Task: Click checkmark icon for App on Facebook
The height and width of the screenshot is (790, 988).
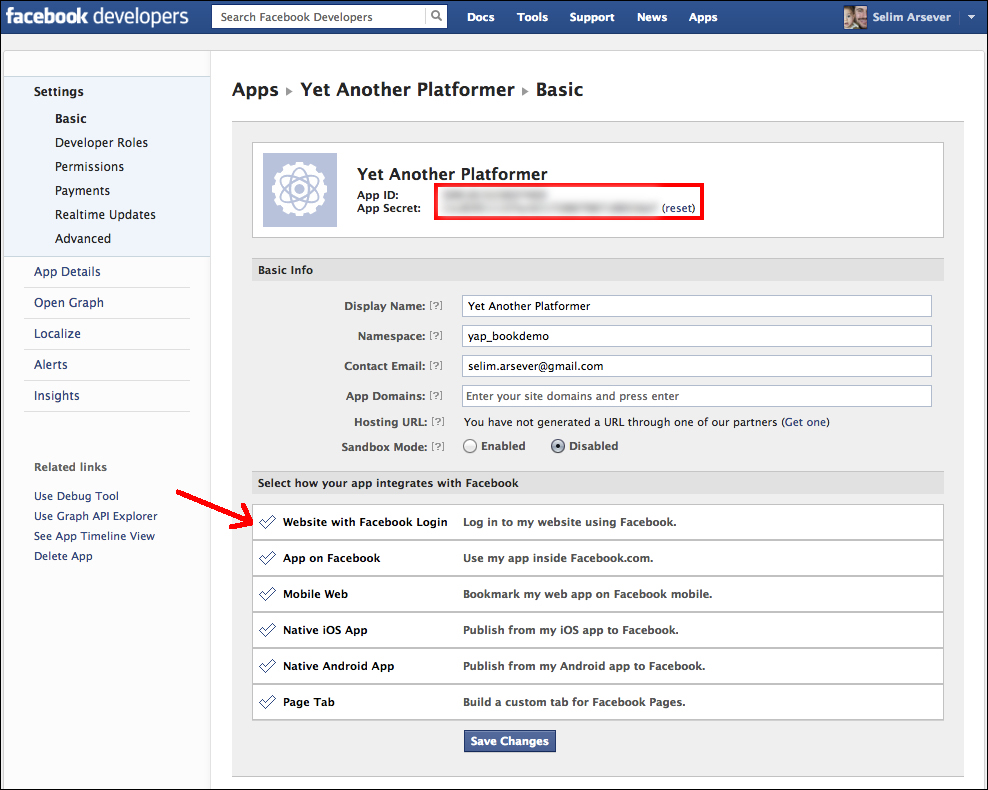Action: coord(267,558)
